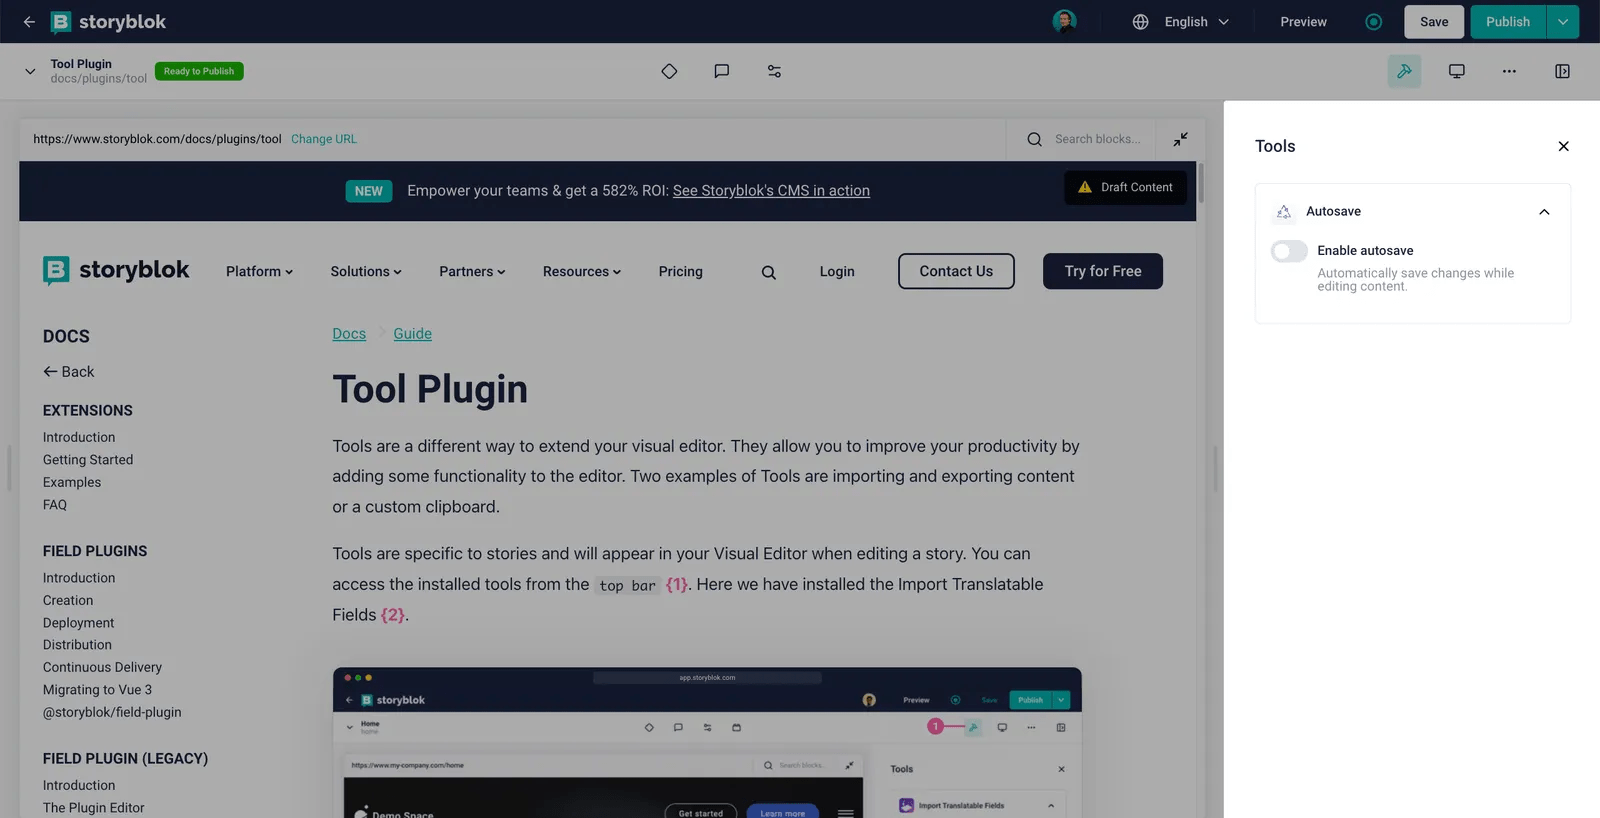Toggle the side panel layout icon
This screenshot has width=1600, height=818.
pos(1562,71)
